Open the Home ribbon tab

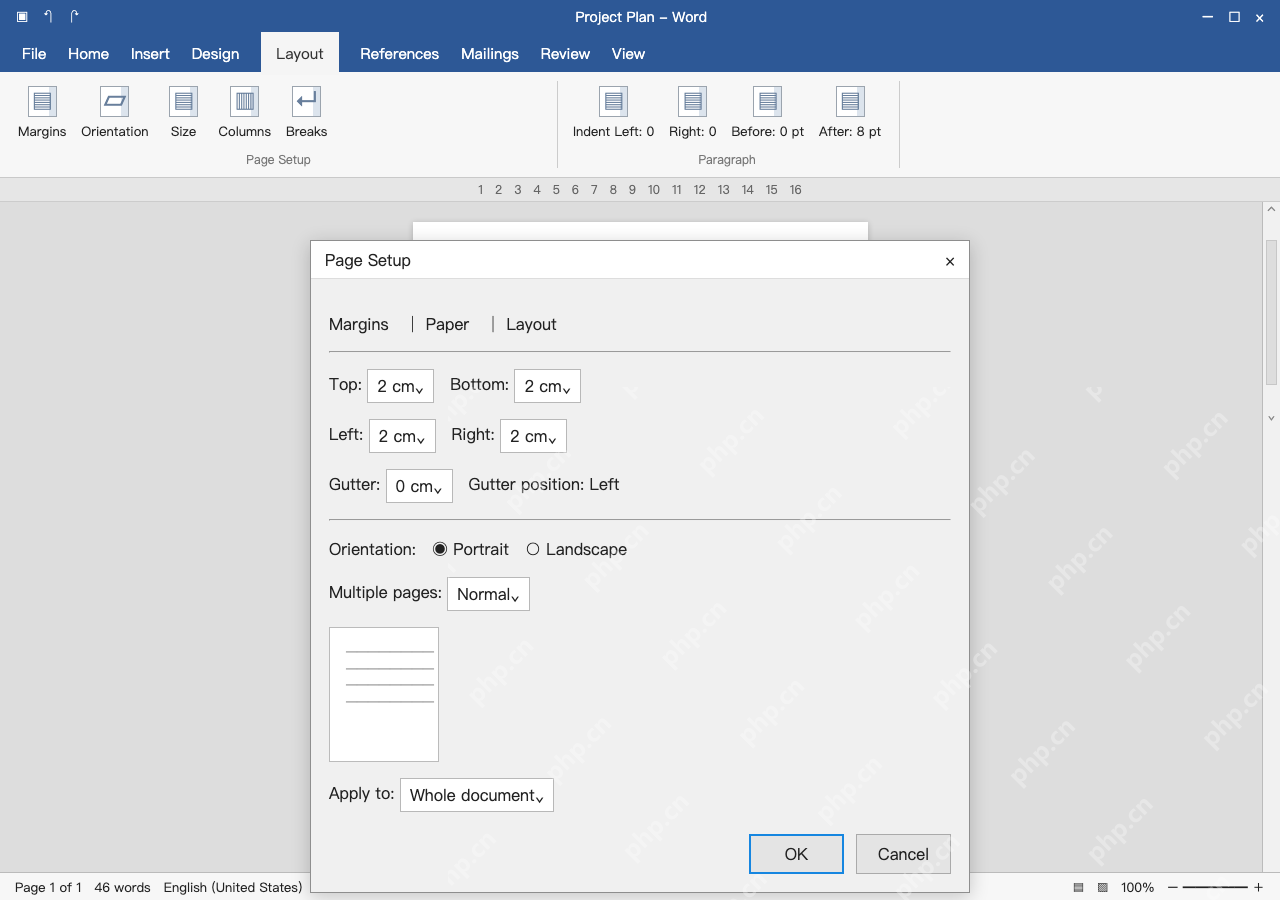point(88,54)
